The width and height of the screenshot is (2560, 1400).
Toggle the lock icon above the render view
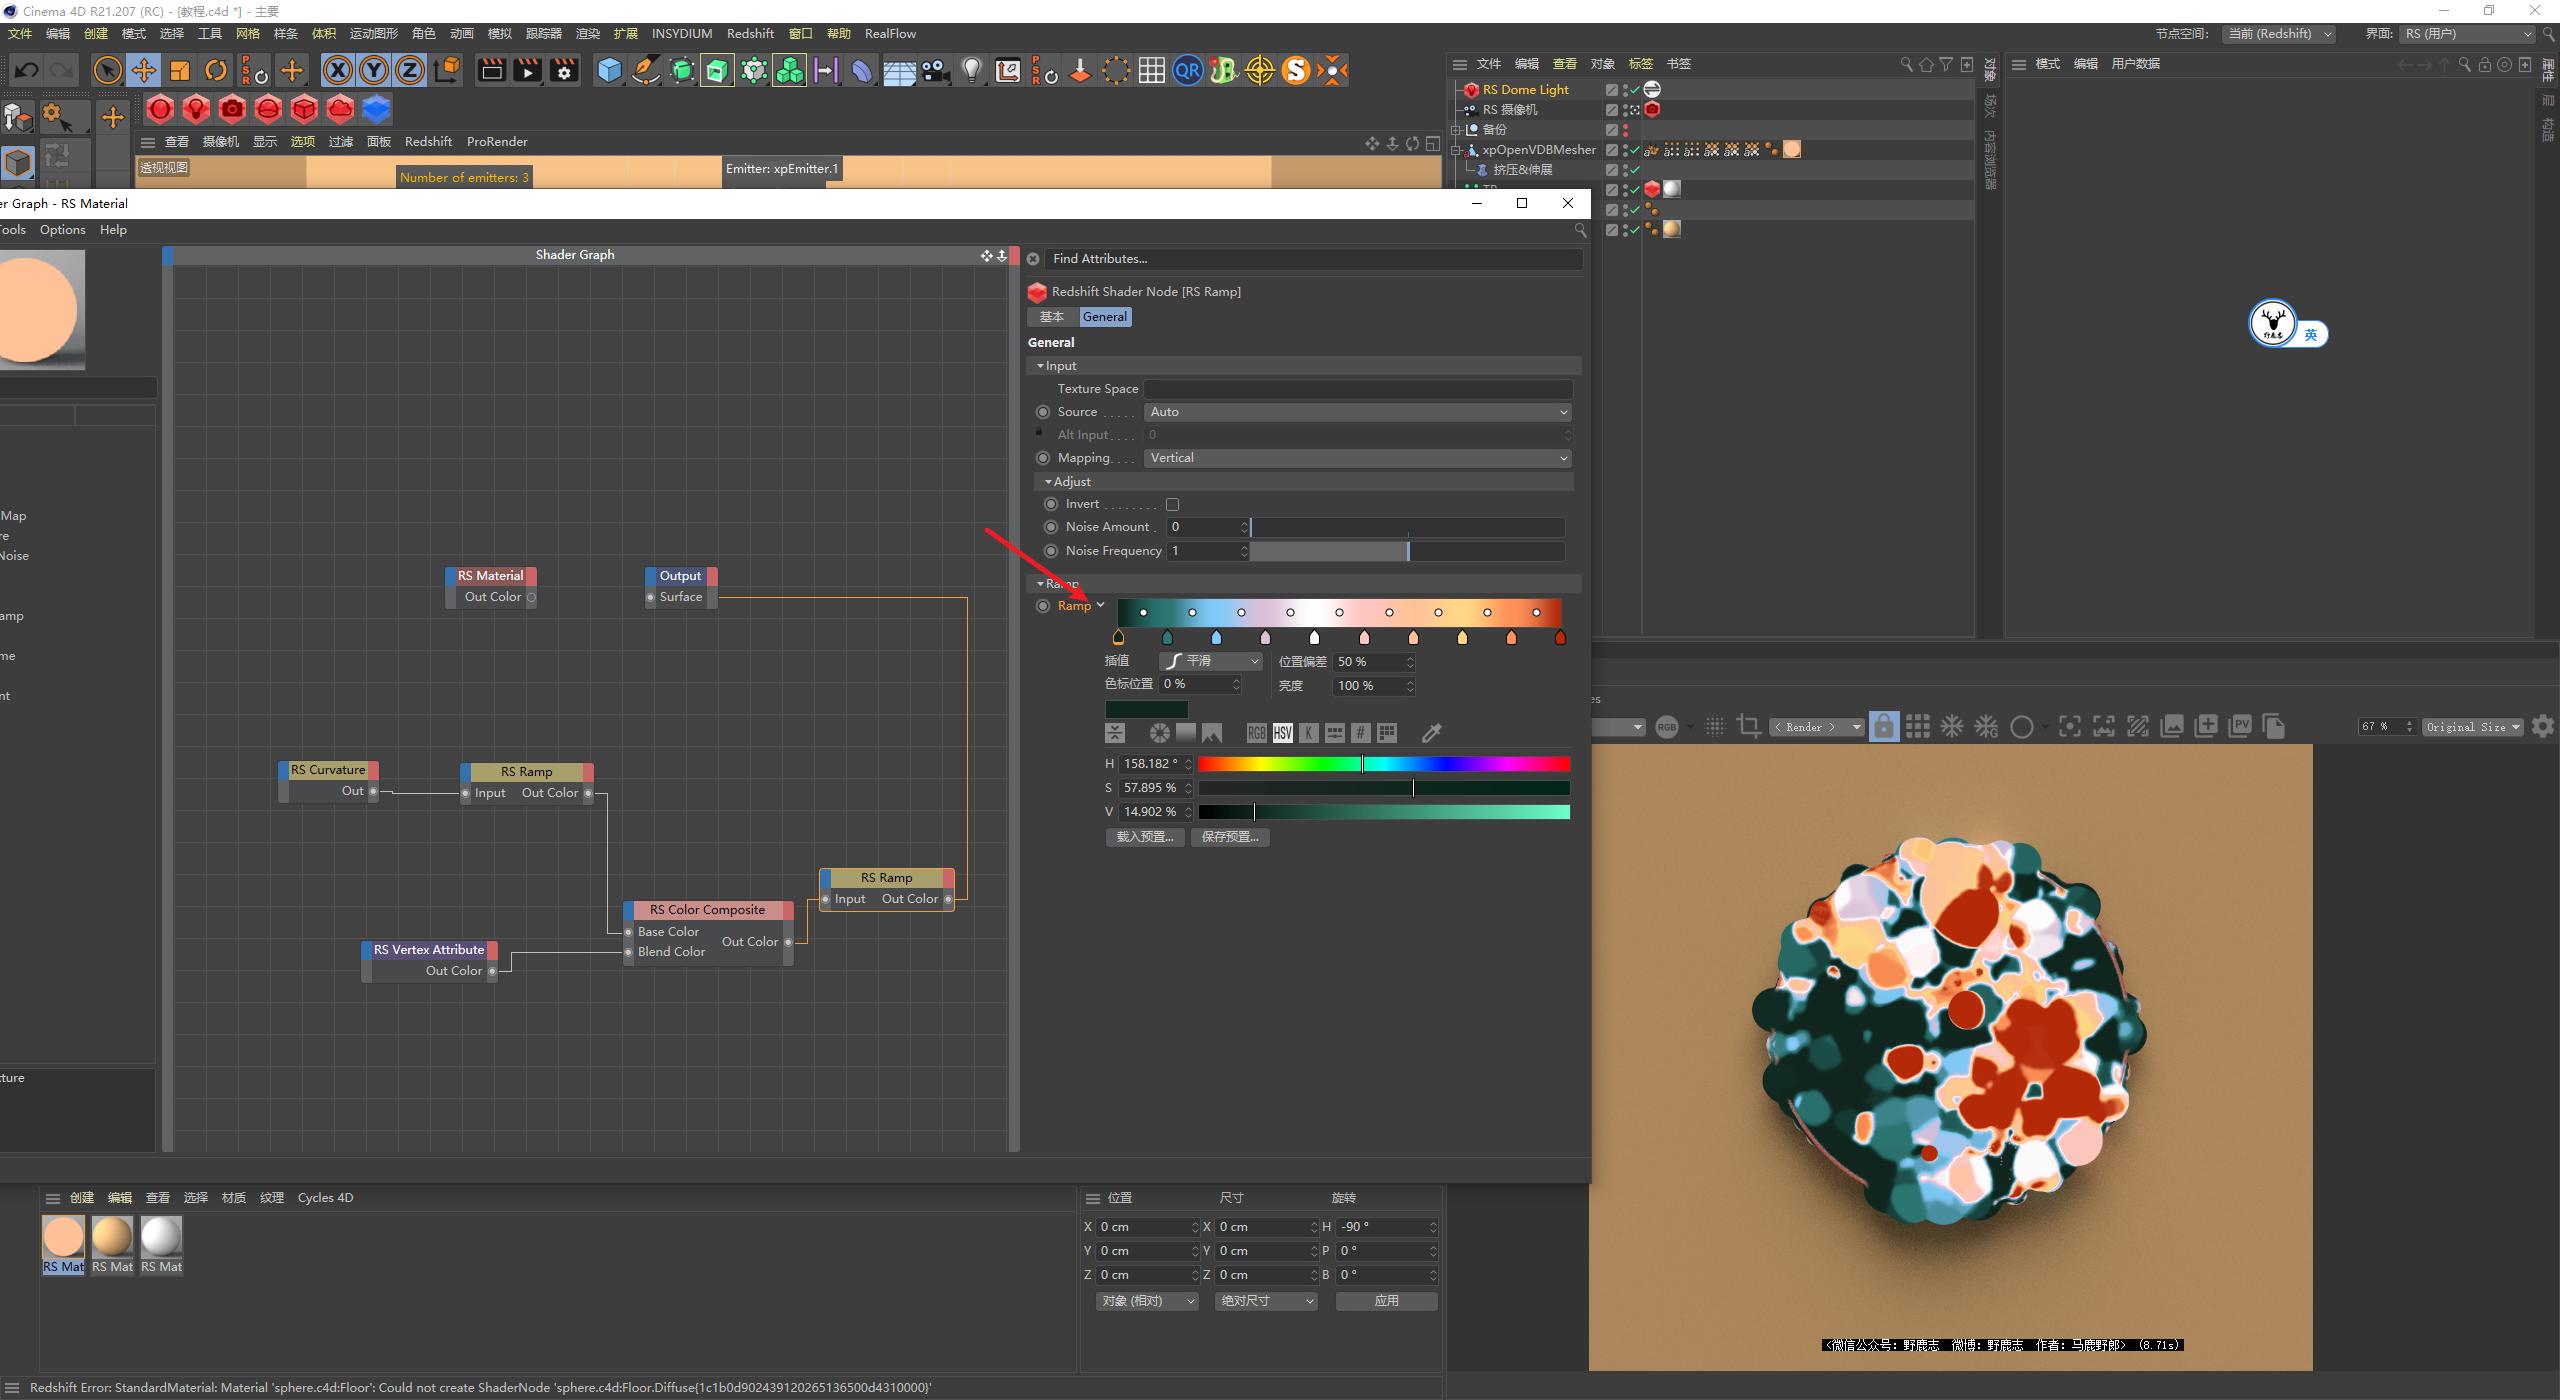[1884, 726]
